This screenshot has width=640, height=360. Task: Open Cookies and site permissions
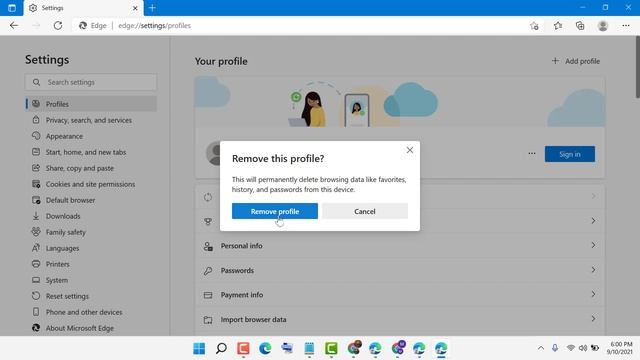click(x=90, y=184)
